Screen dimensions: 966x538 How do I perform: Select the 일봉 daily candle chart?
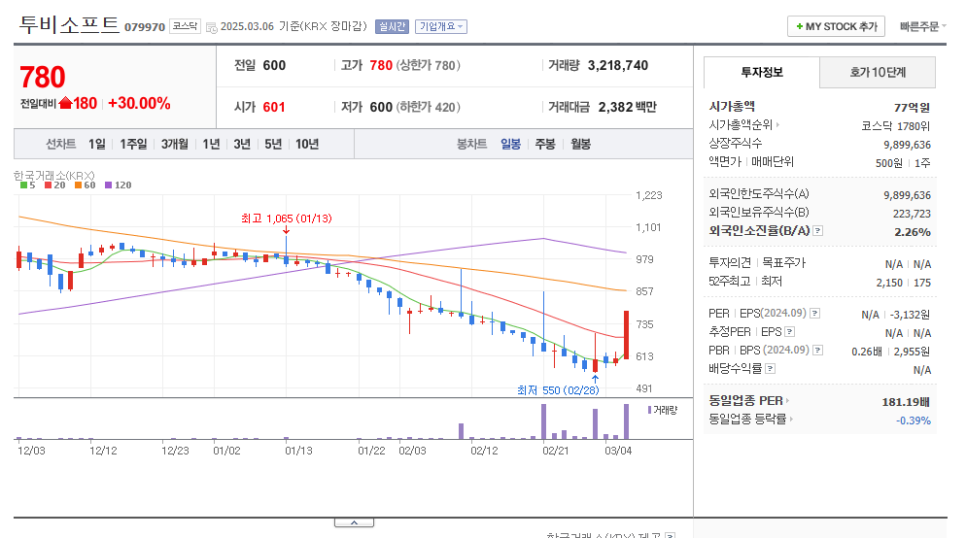[x=510, y=144]
